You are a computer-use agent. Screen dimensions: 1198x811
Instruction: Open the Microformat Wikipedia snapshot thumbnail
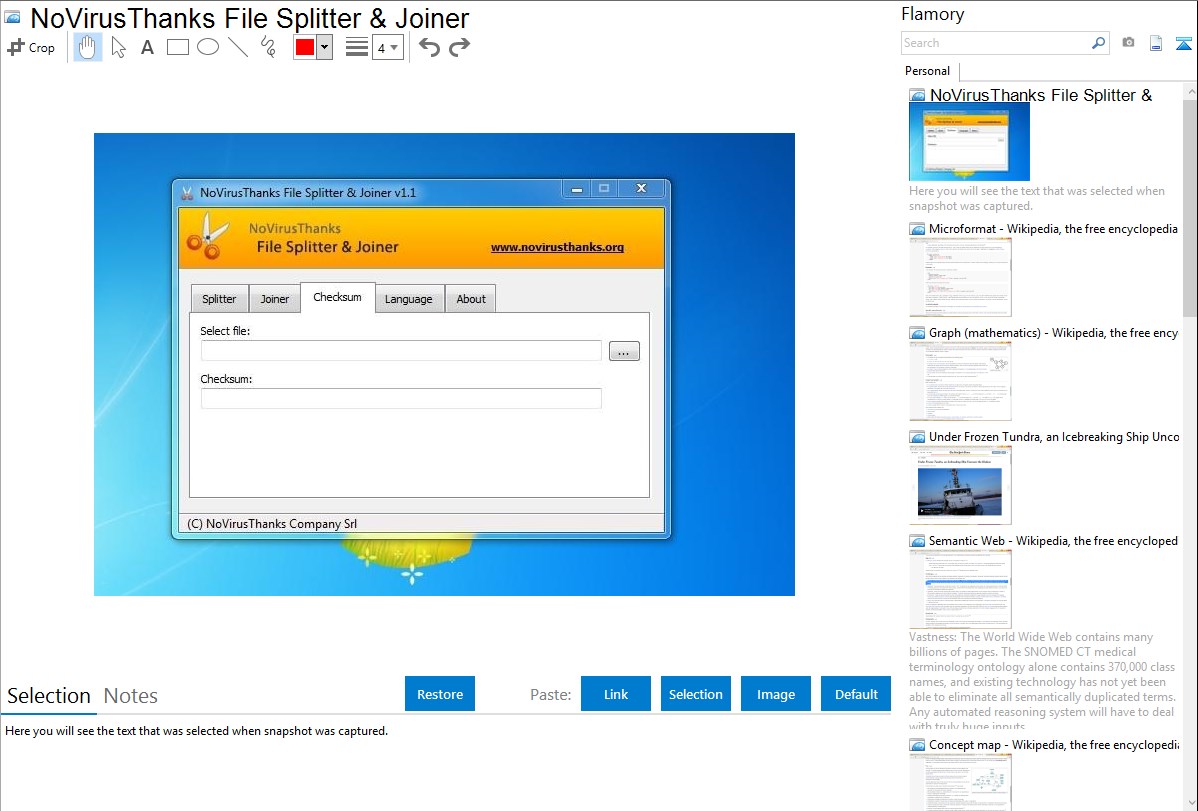pos(960,277)
